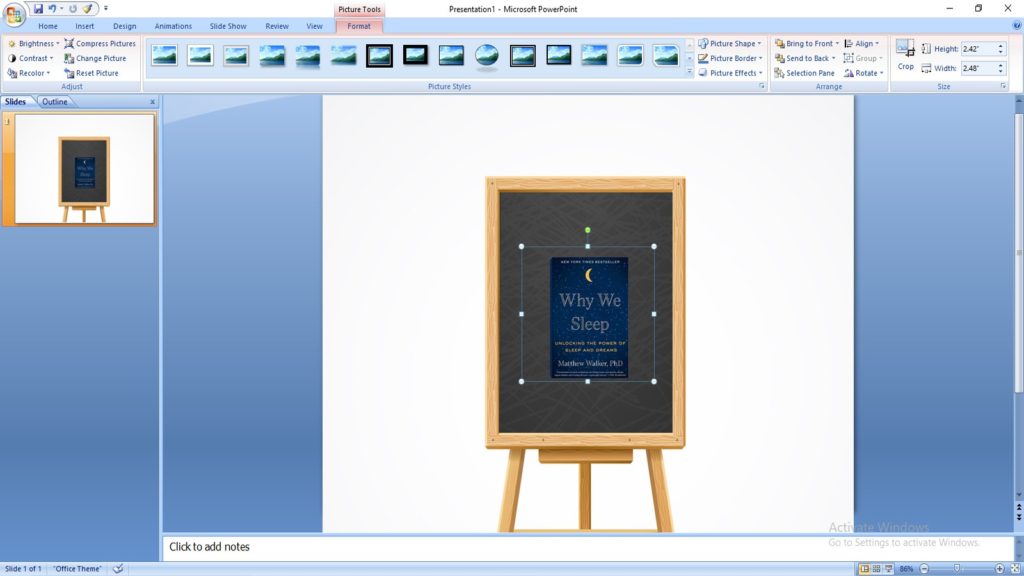This screenshot has height=576, width=1024.
Task: Open the Contrast dropdown
Action: pos(31,58)
